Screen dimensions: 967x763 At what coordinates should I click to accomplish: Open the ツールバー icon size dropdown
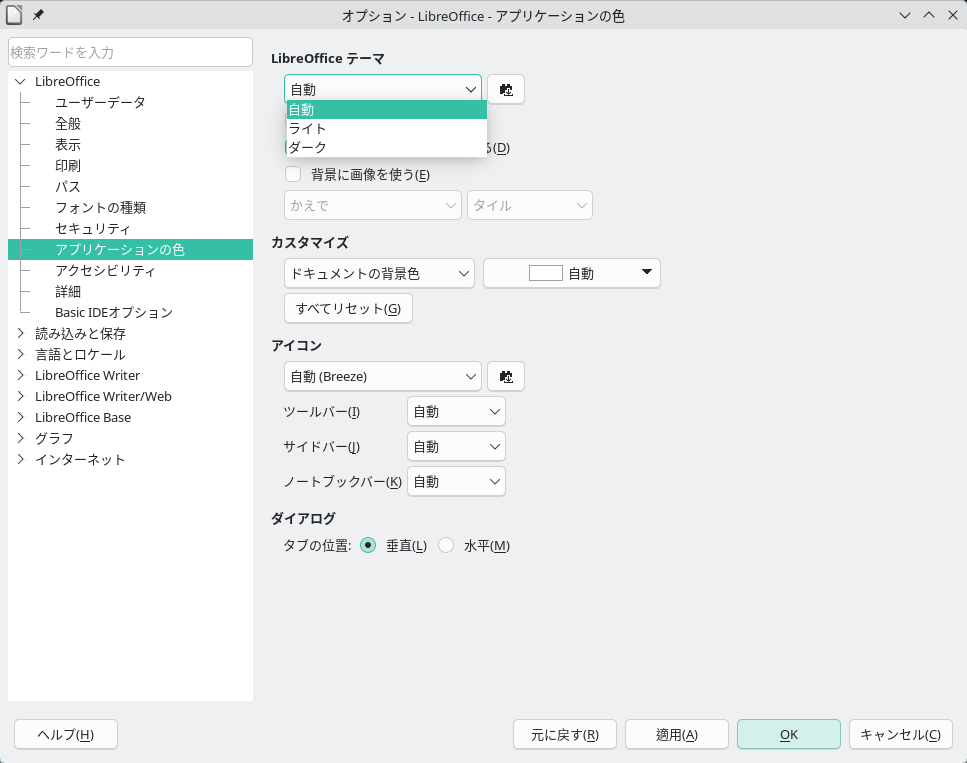(456, 412)
